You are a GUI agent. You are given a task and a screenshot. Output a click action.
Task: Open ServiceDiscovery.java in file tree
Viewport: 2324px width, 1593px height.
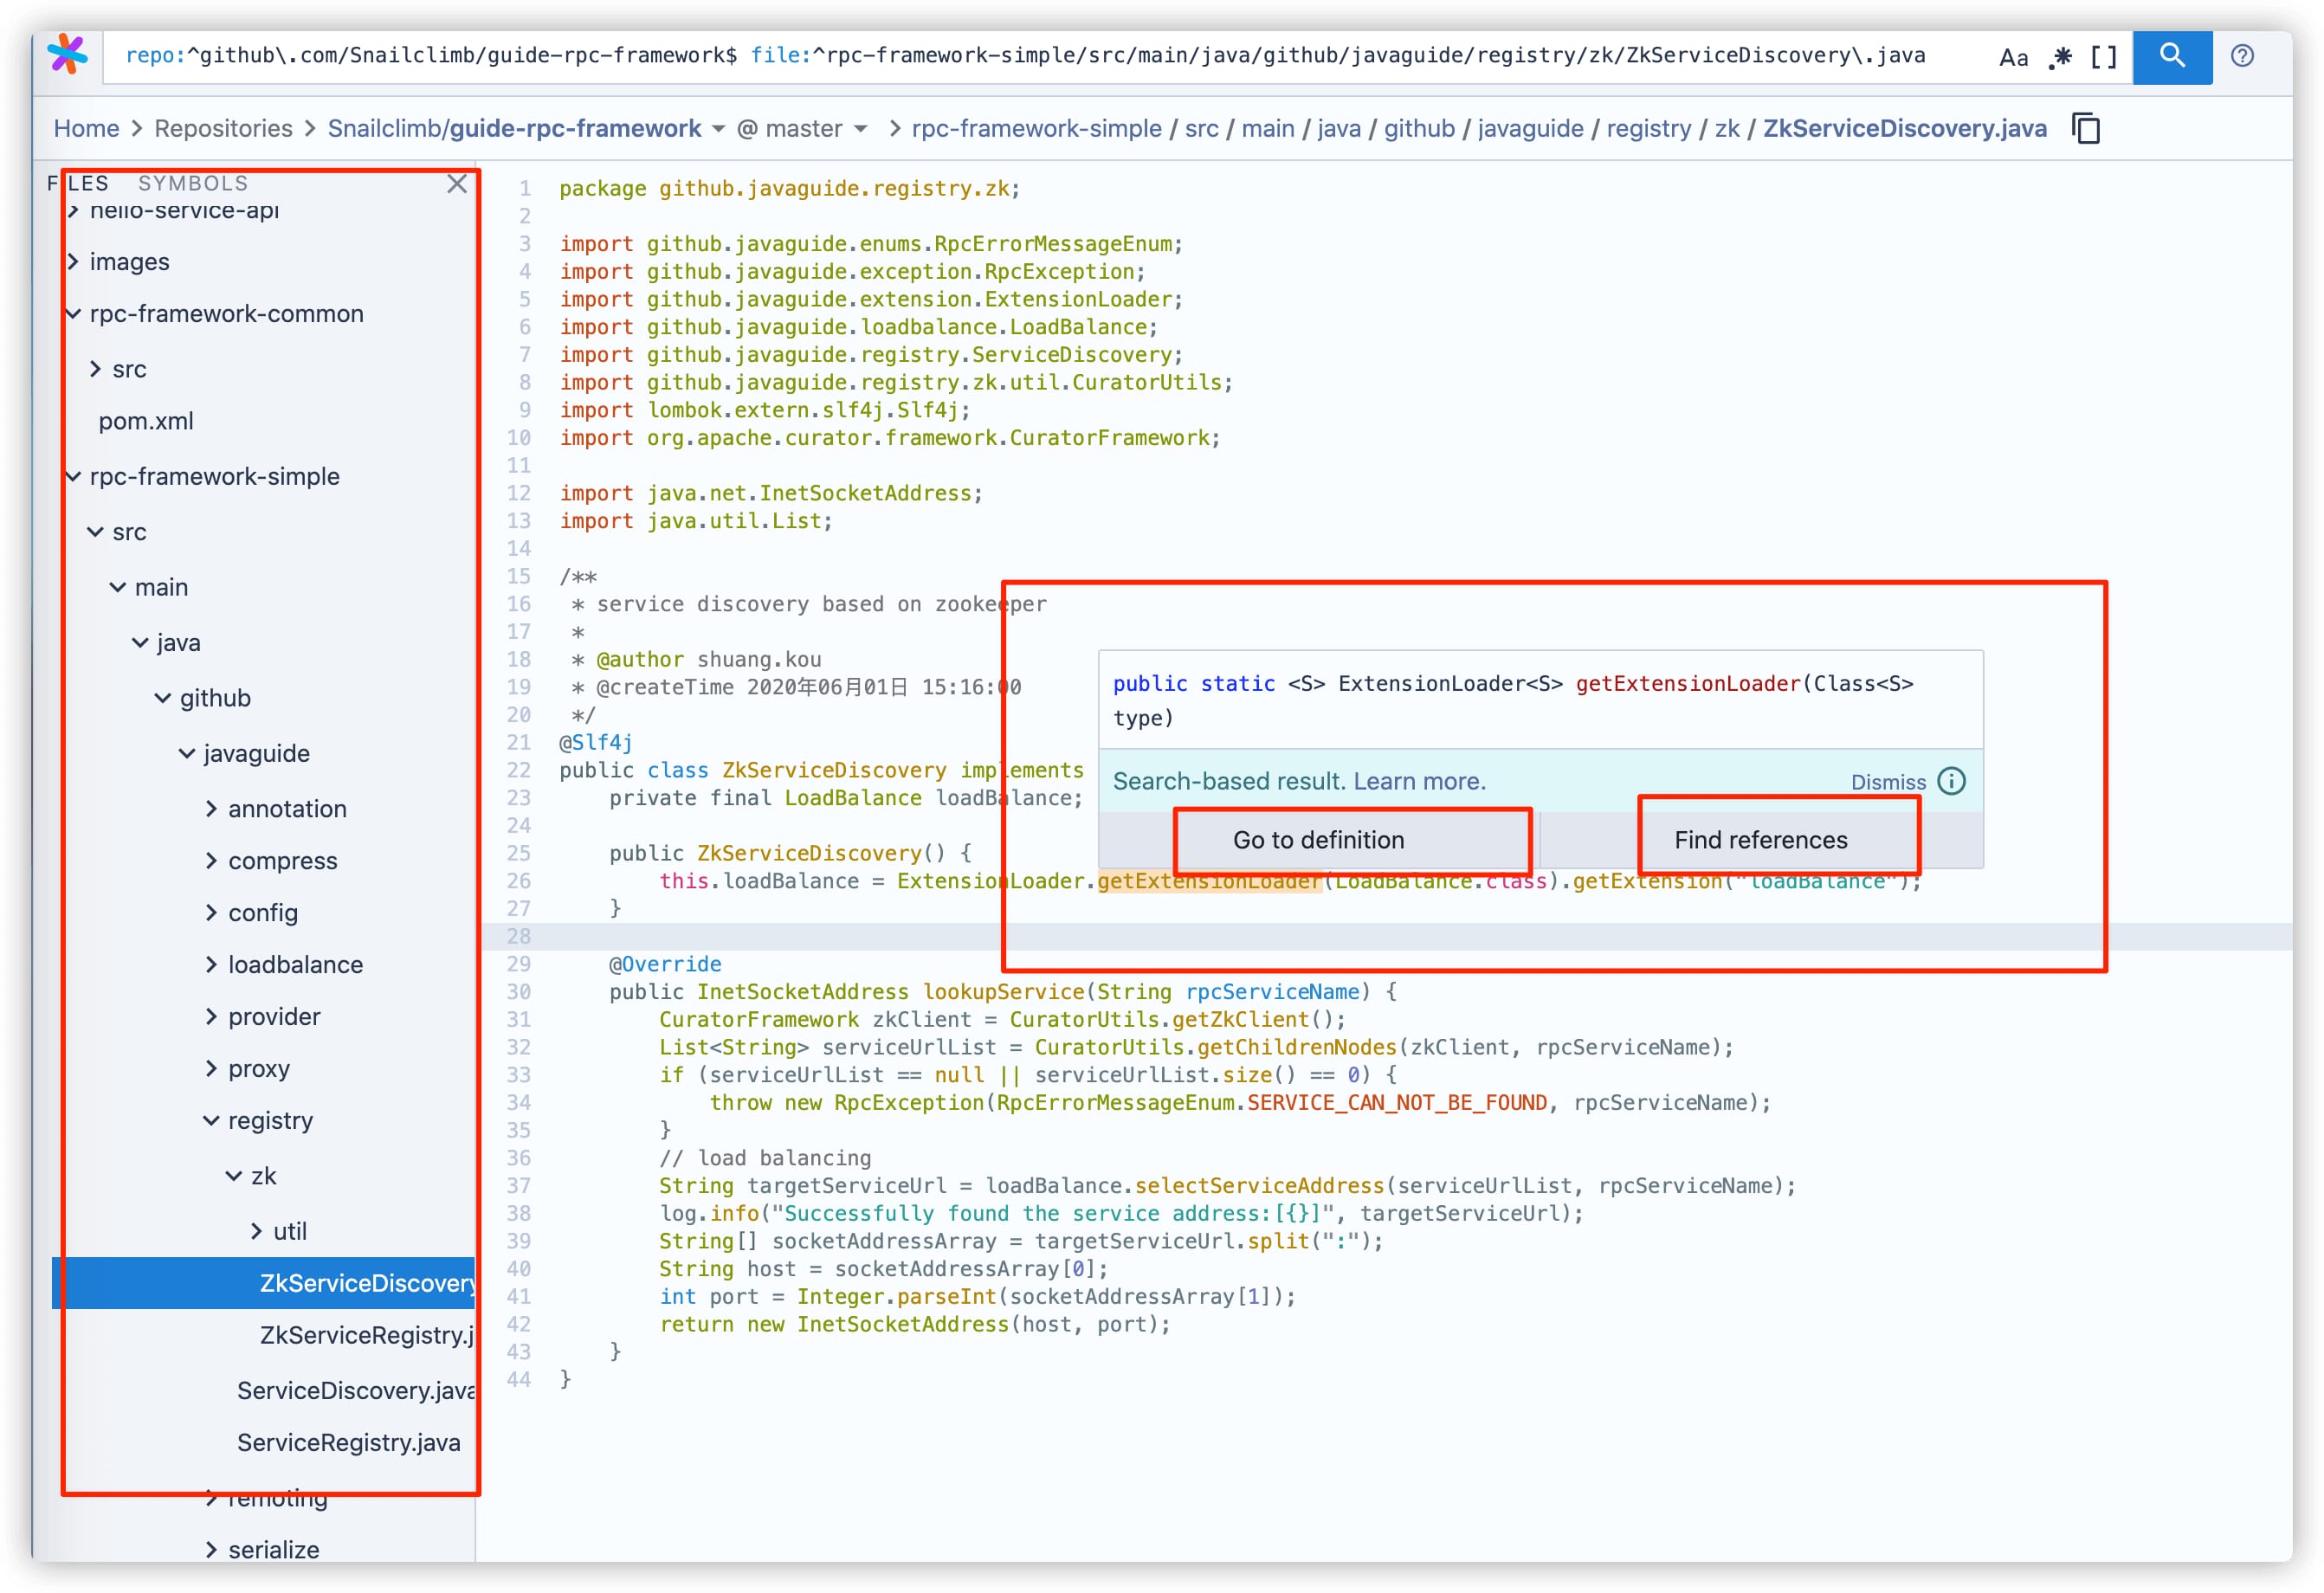tap(355, 1391)
